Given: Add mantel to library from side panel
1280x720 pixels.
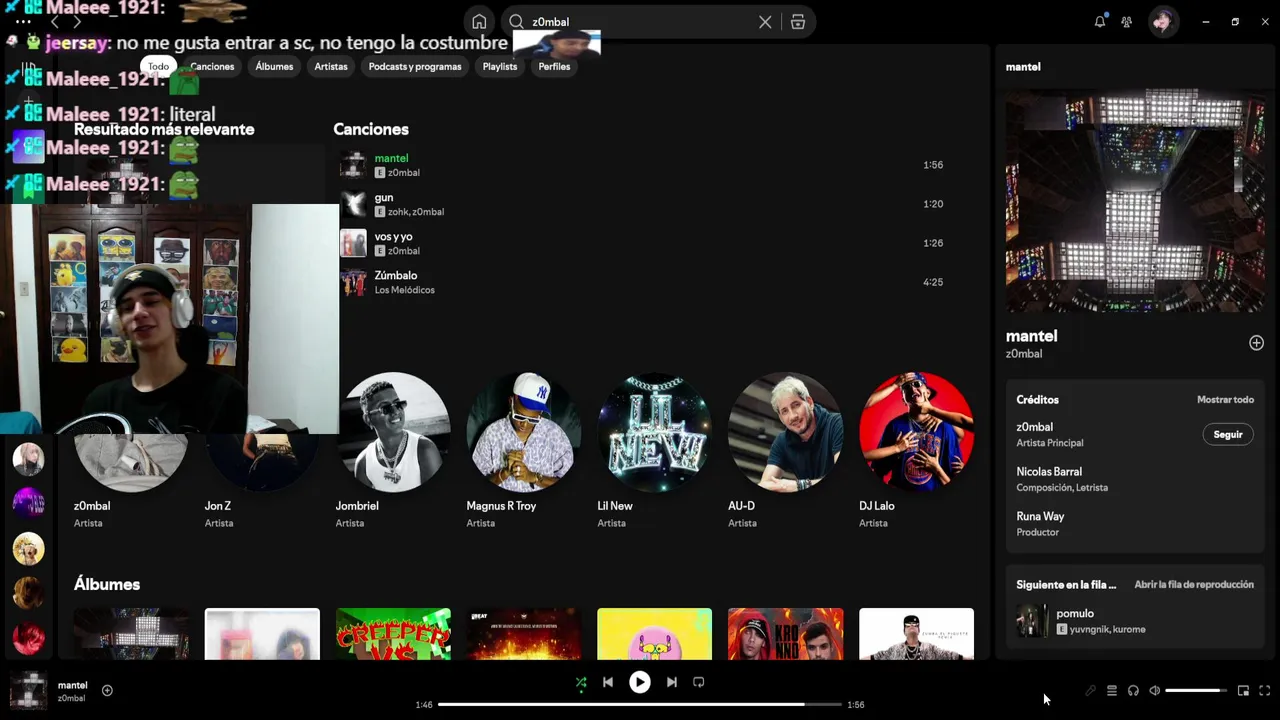Looking at the screenshot, I should tap(1256, 343).
